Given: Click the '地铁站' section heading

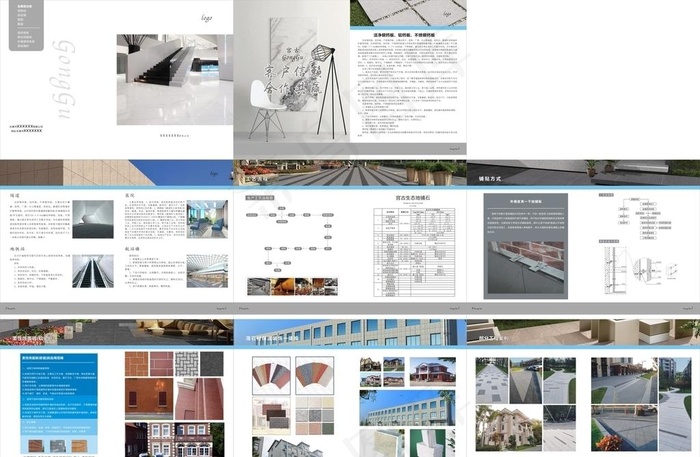Looking at the screenshot, I should [x=18, y=249].
